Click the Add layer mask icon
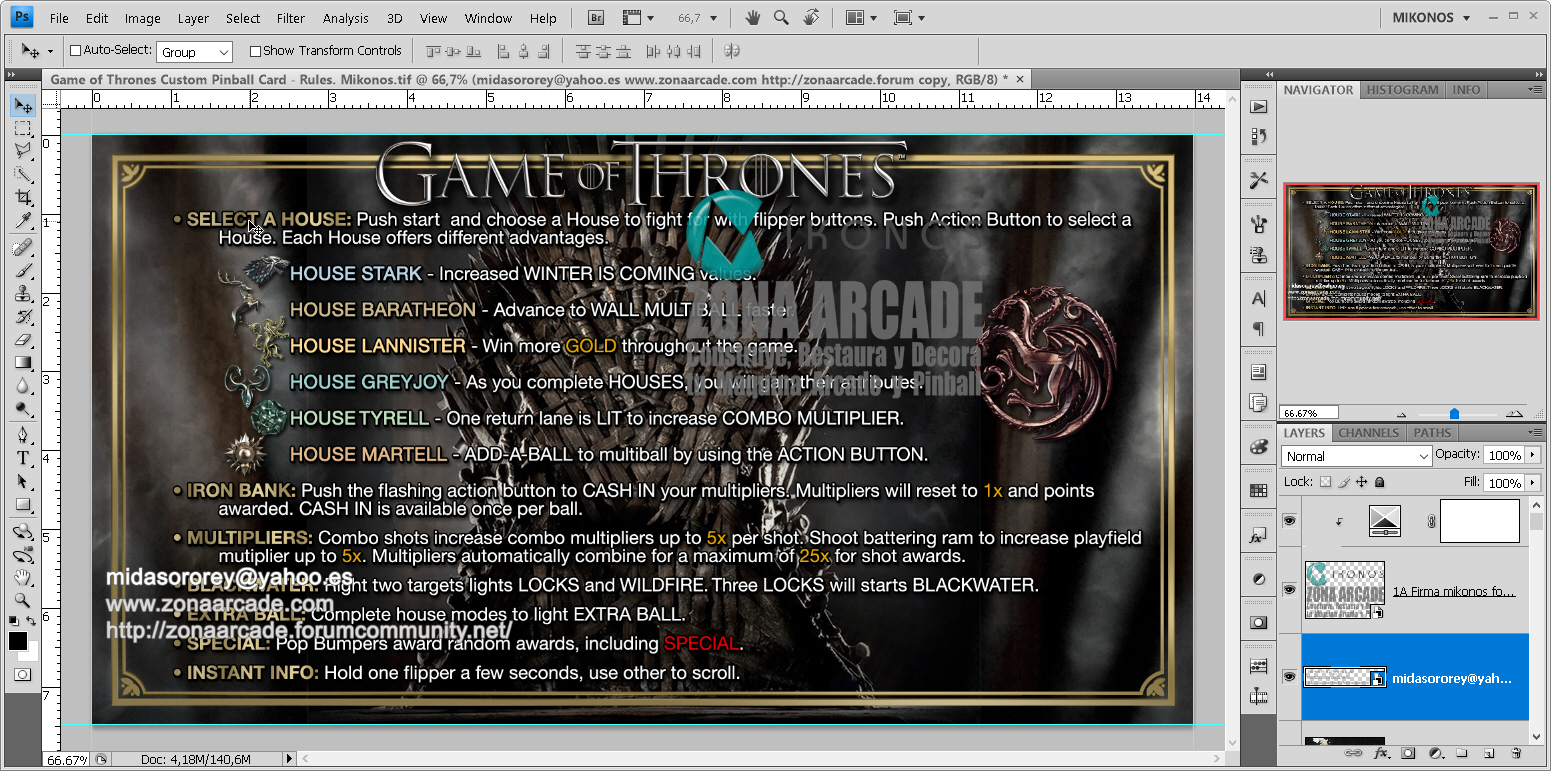 pos(1408,752)
